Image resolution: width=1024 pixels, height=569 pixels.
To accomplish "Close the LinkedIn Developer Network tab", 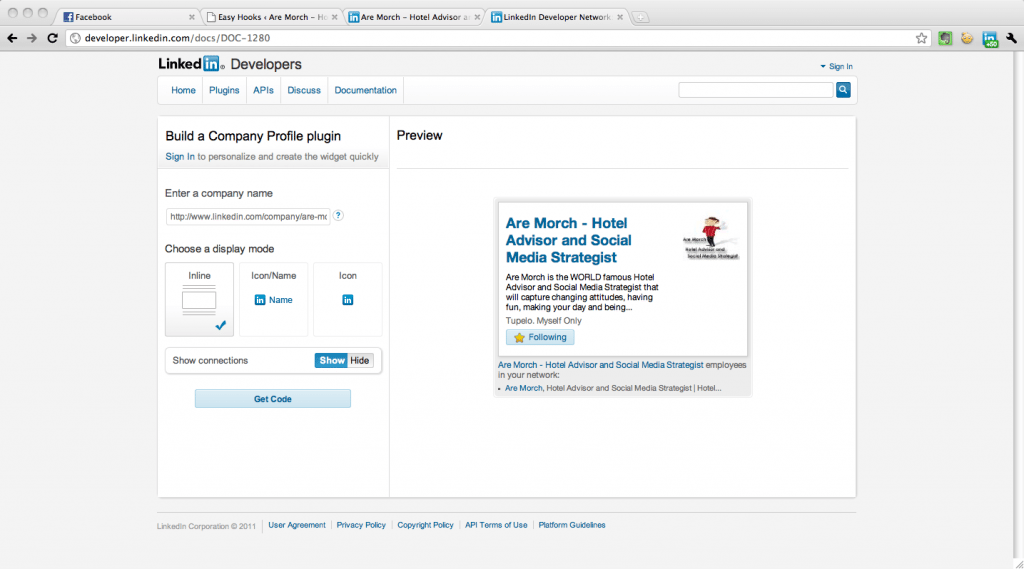I will coord(620,17).
